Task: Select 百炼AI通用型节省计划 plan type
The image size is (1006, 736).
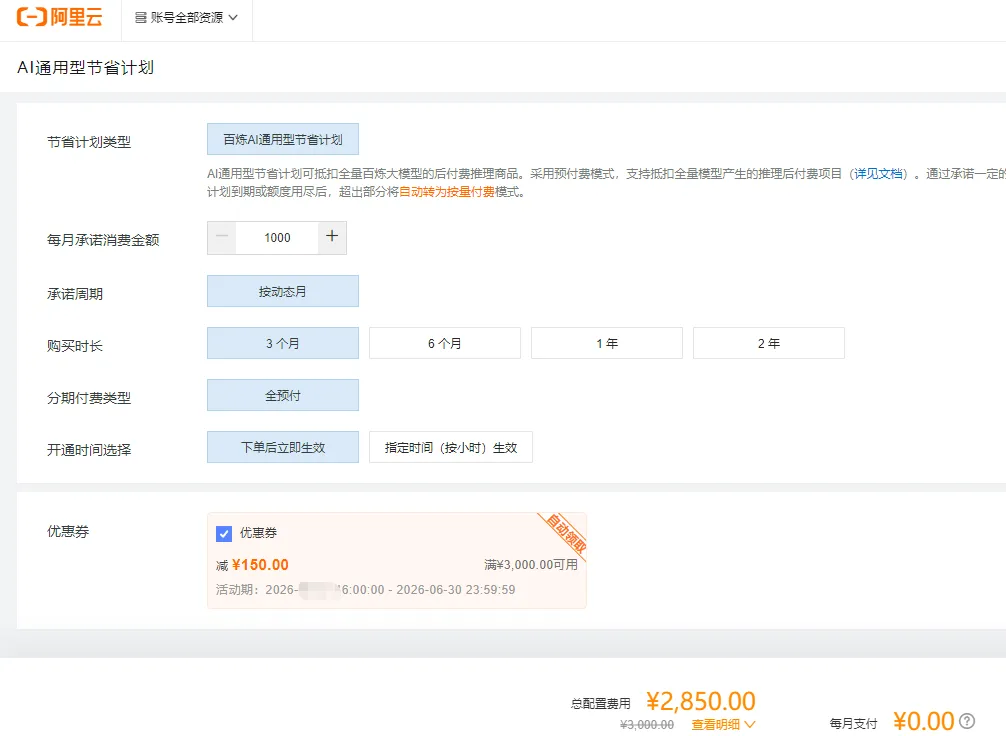Action: (x=282, y=139)
